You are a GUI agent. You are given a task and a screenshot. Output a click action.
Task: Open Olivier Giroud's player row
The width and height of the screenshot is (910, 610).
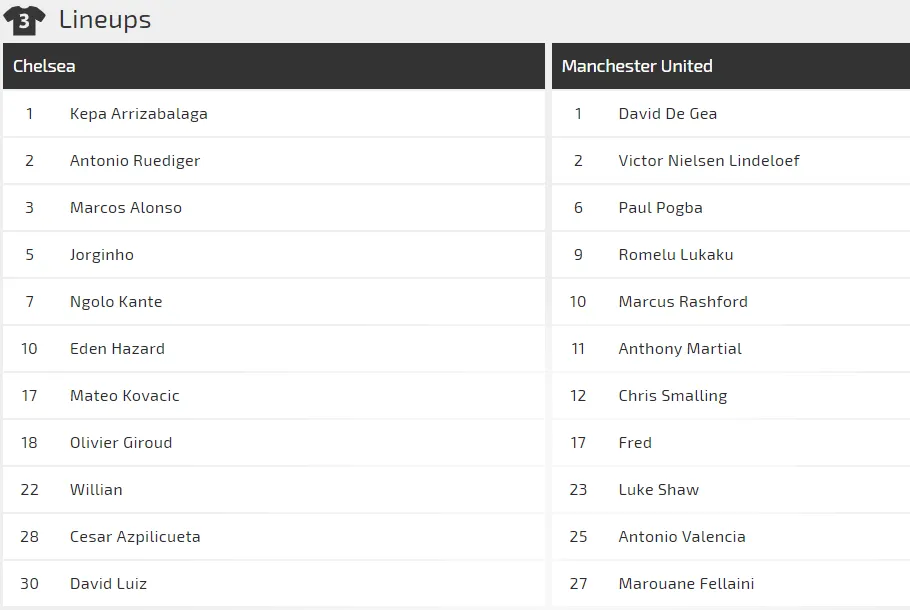pos(121,443)
